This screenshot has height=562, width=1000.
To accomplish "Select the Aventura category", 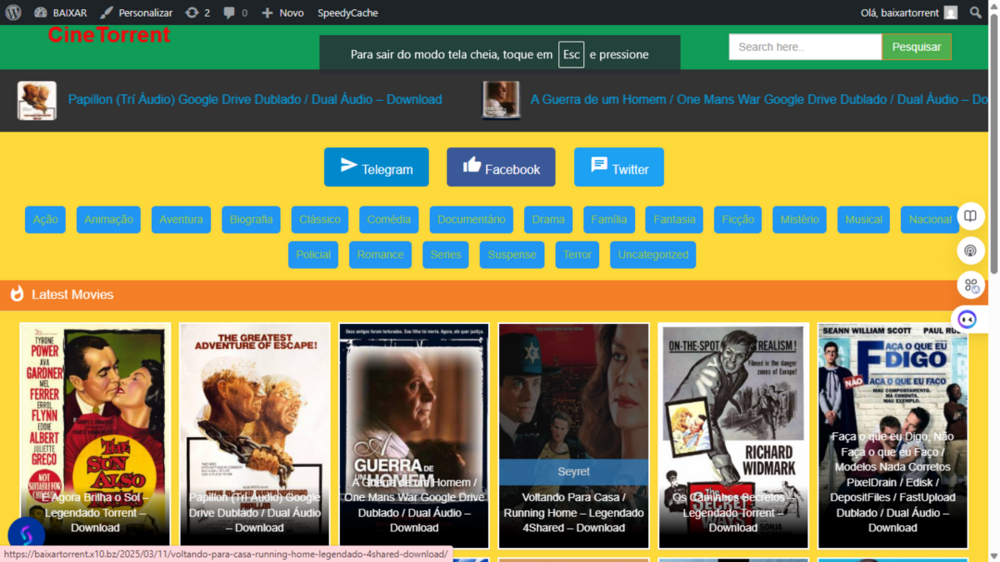I will [181, 219].
